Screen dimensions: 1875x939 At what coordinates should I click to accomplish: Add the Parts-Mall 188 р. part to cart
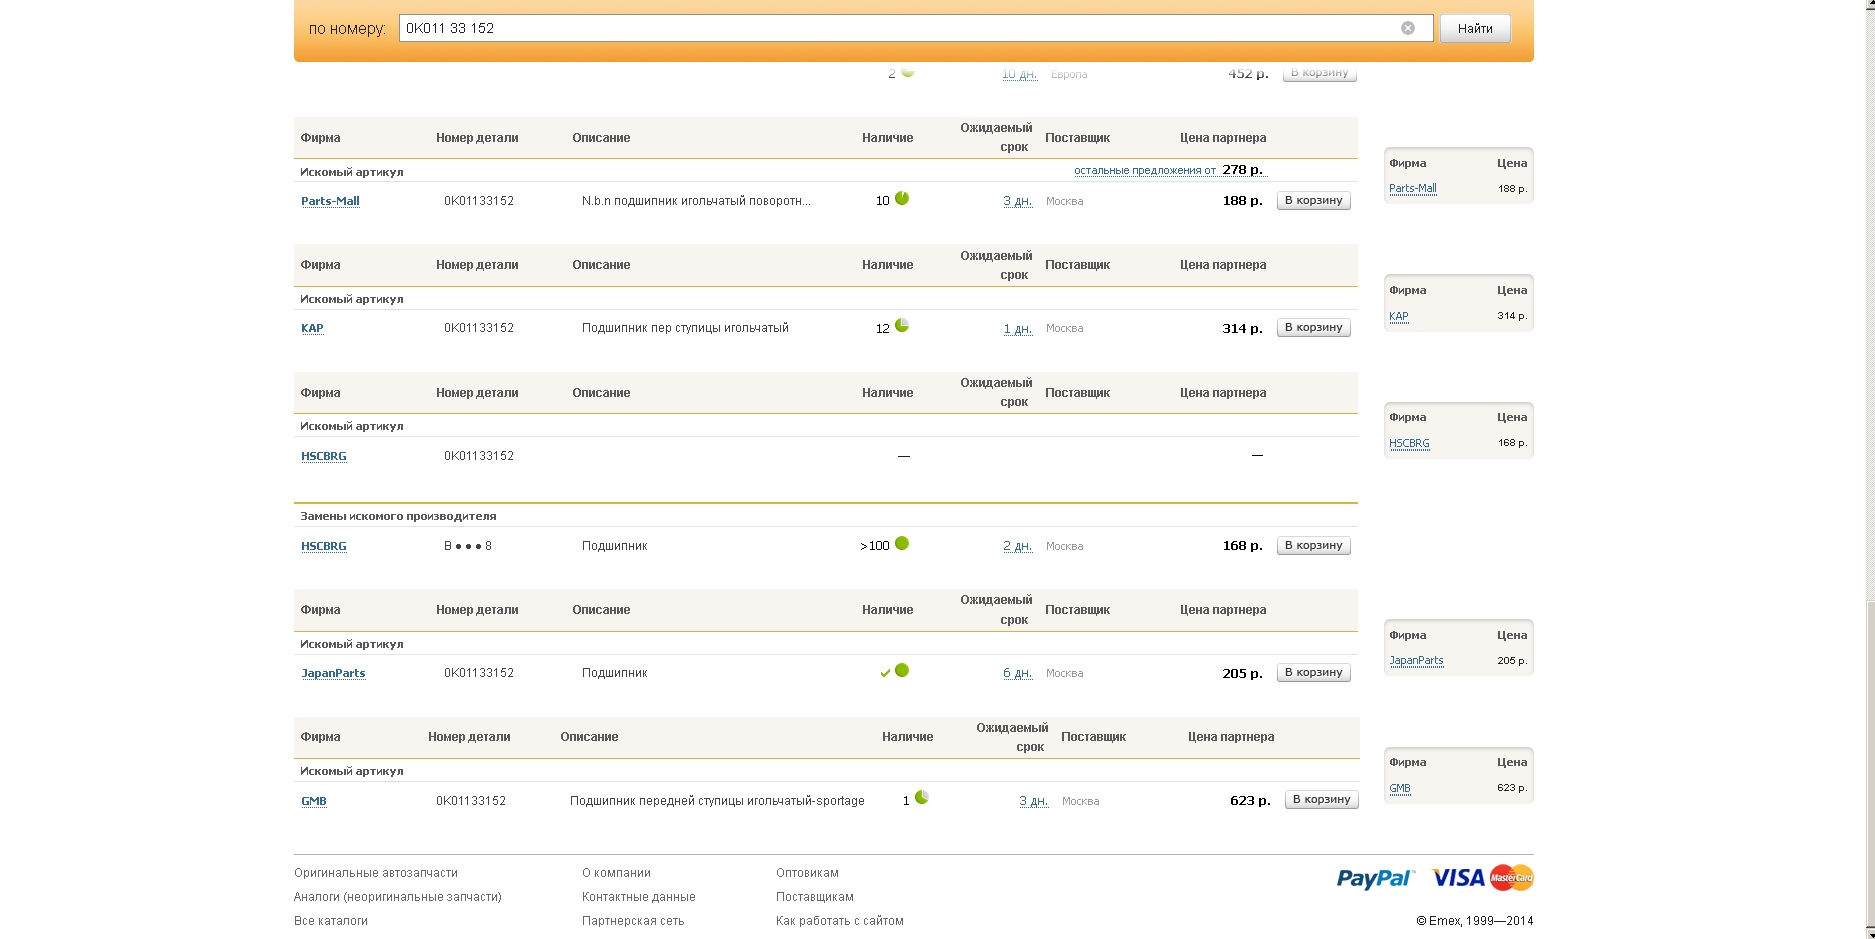click(x=1313, y=201)
